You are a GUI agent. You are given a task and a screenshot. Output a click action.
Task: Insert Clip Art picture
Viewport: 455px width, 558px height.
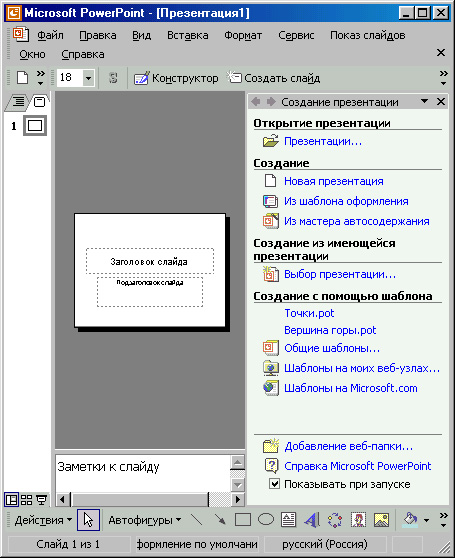point(358,520)
